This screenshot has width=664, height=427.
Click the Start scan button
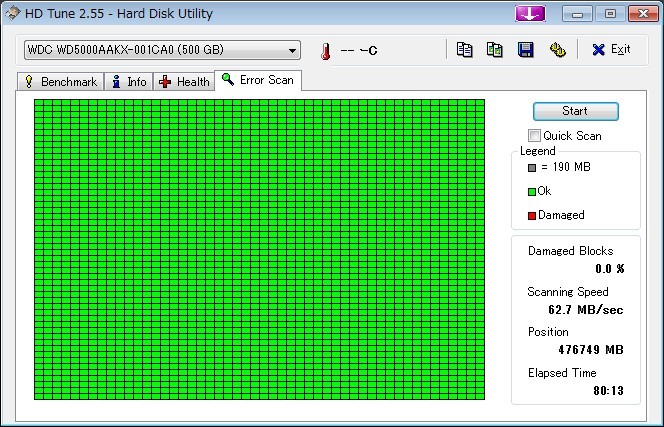(x=575, y=111)
